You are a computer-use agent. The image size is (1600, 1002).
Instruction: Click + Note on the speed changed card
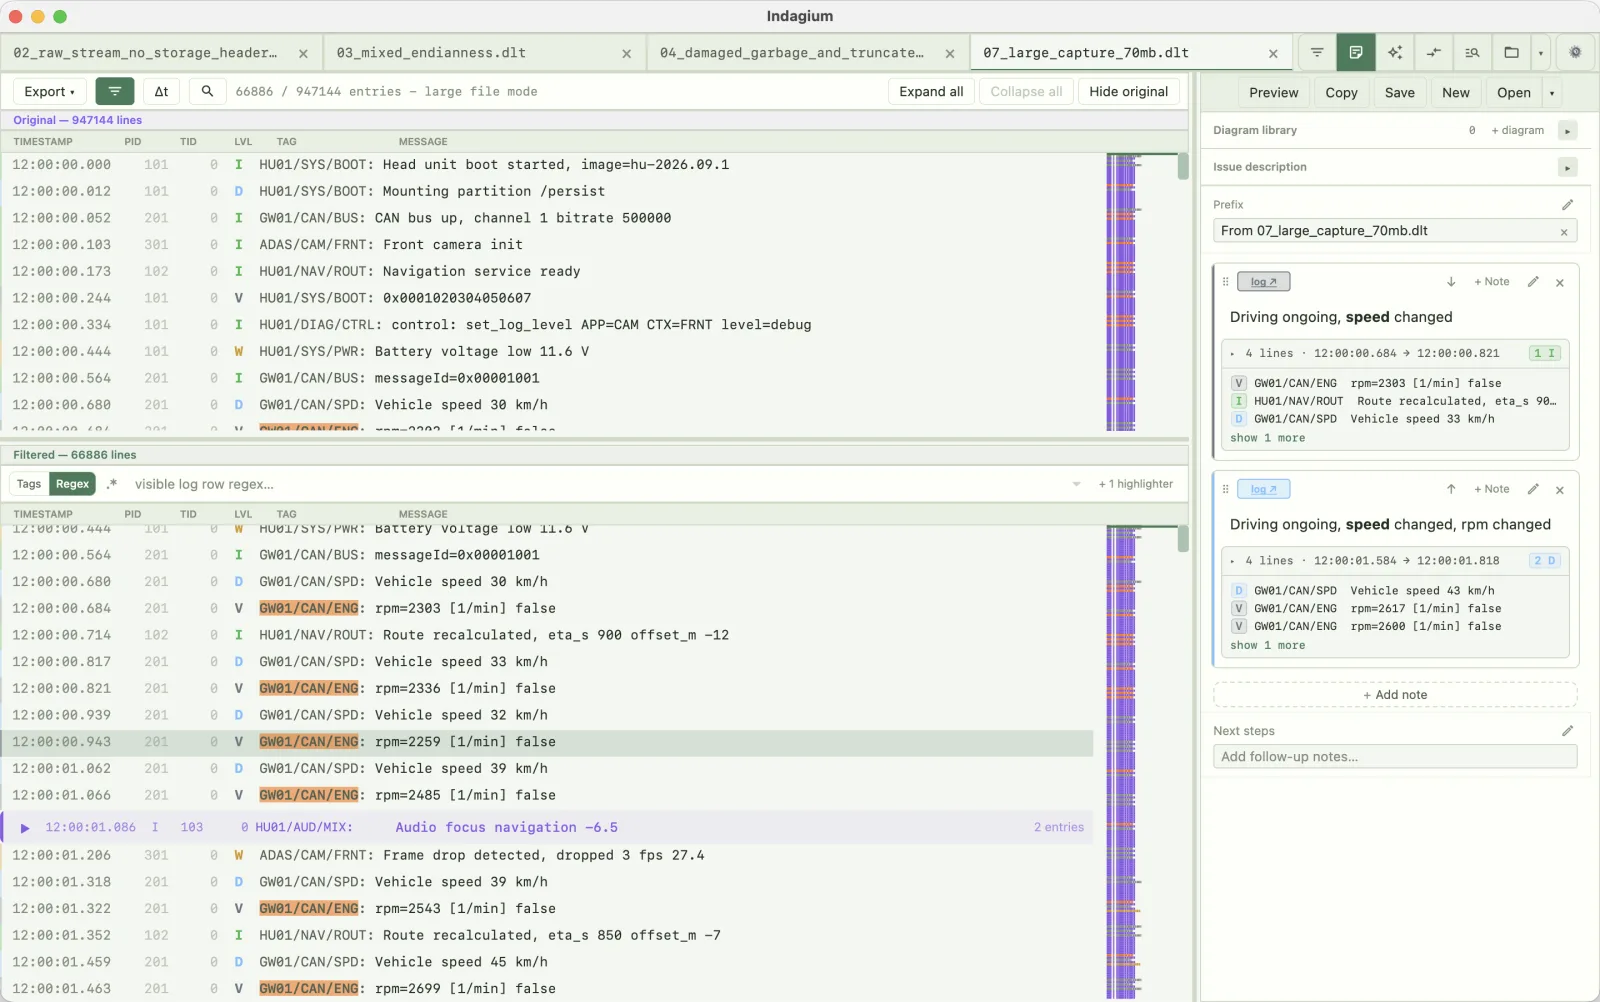1491,282
